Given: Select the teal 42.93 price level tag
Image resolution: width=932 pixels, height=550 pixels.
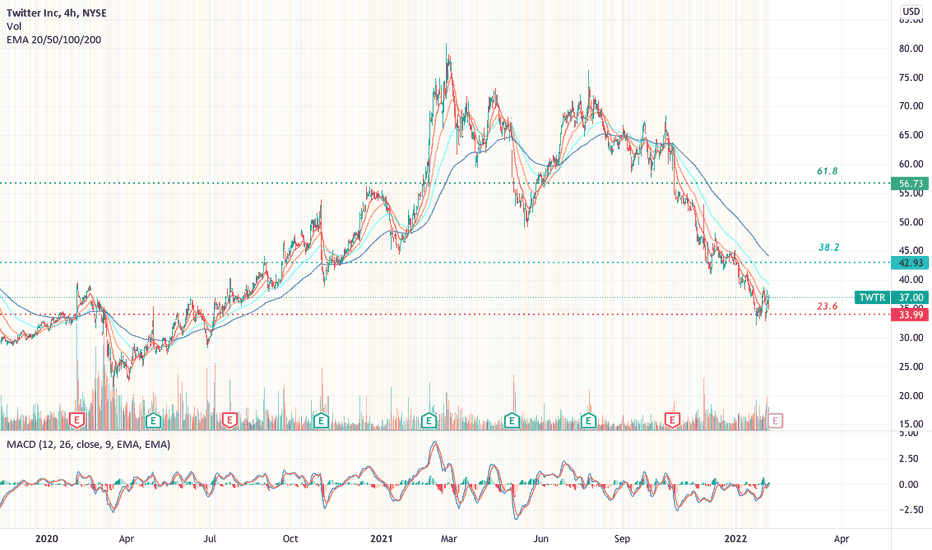Looking at the screenshot, I should pos(911,263).
